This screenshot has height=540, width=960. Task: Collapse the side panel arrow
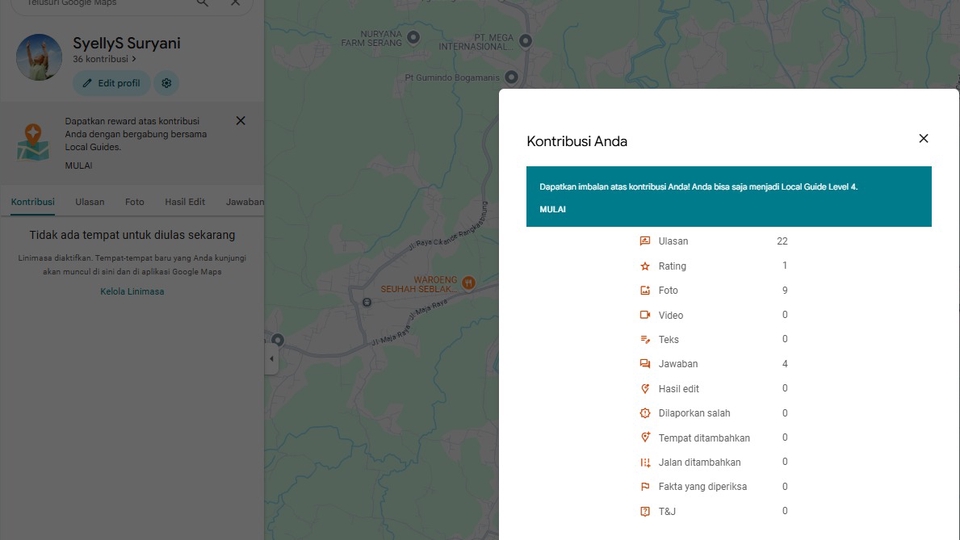click(272, 359)
